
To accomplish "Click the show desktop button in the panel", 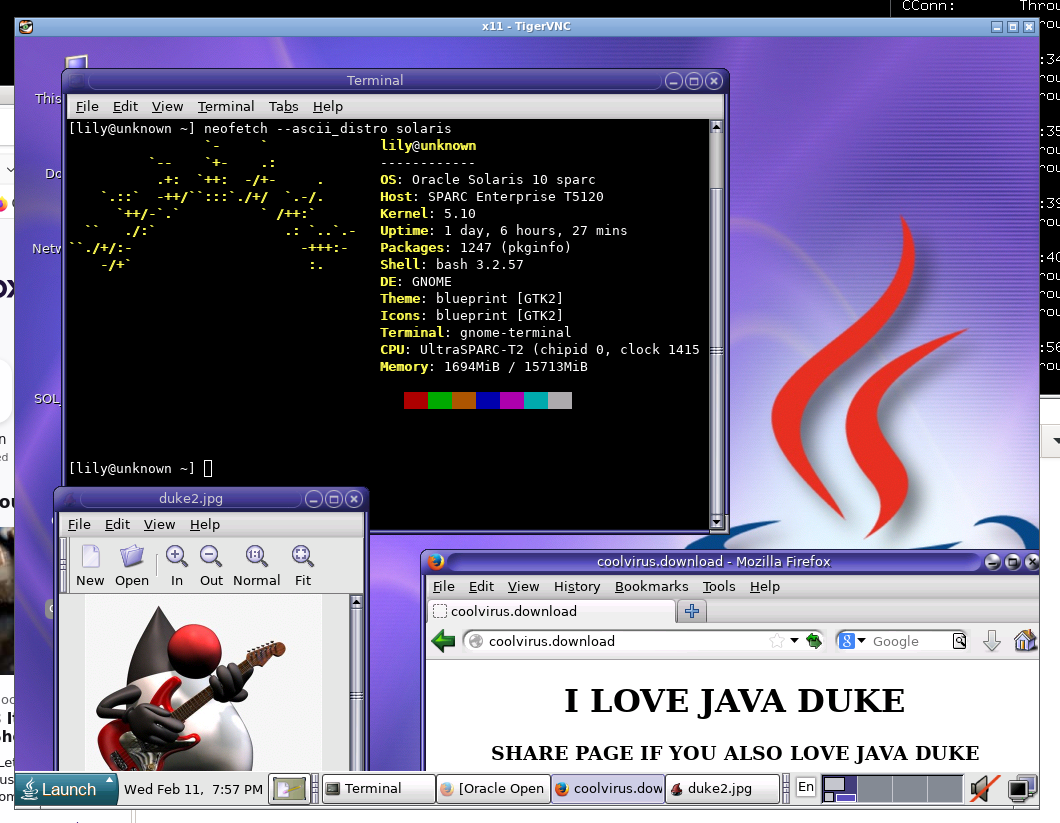I will pyautogui.click(x=289, y=789).
